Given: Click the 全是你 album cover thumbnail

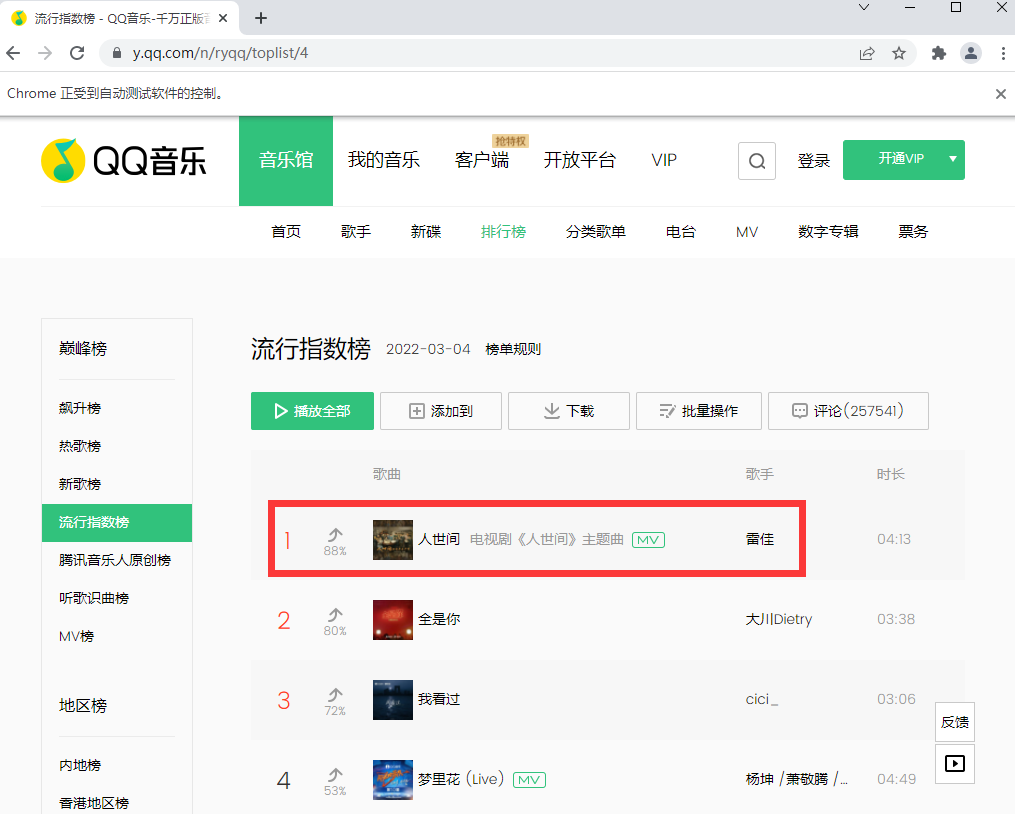Looking at the screenshot, I should [393, 620].
